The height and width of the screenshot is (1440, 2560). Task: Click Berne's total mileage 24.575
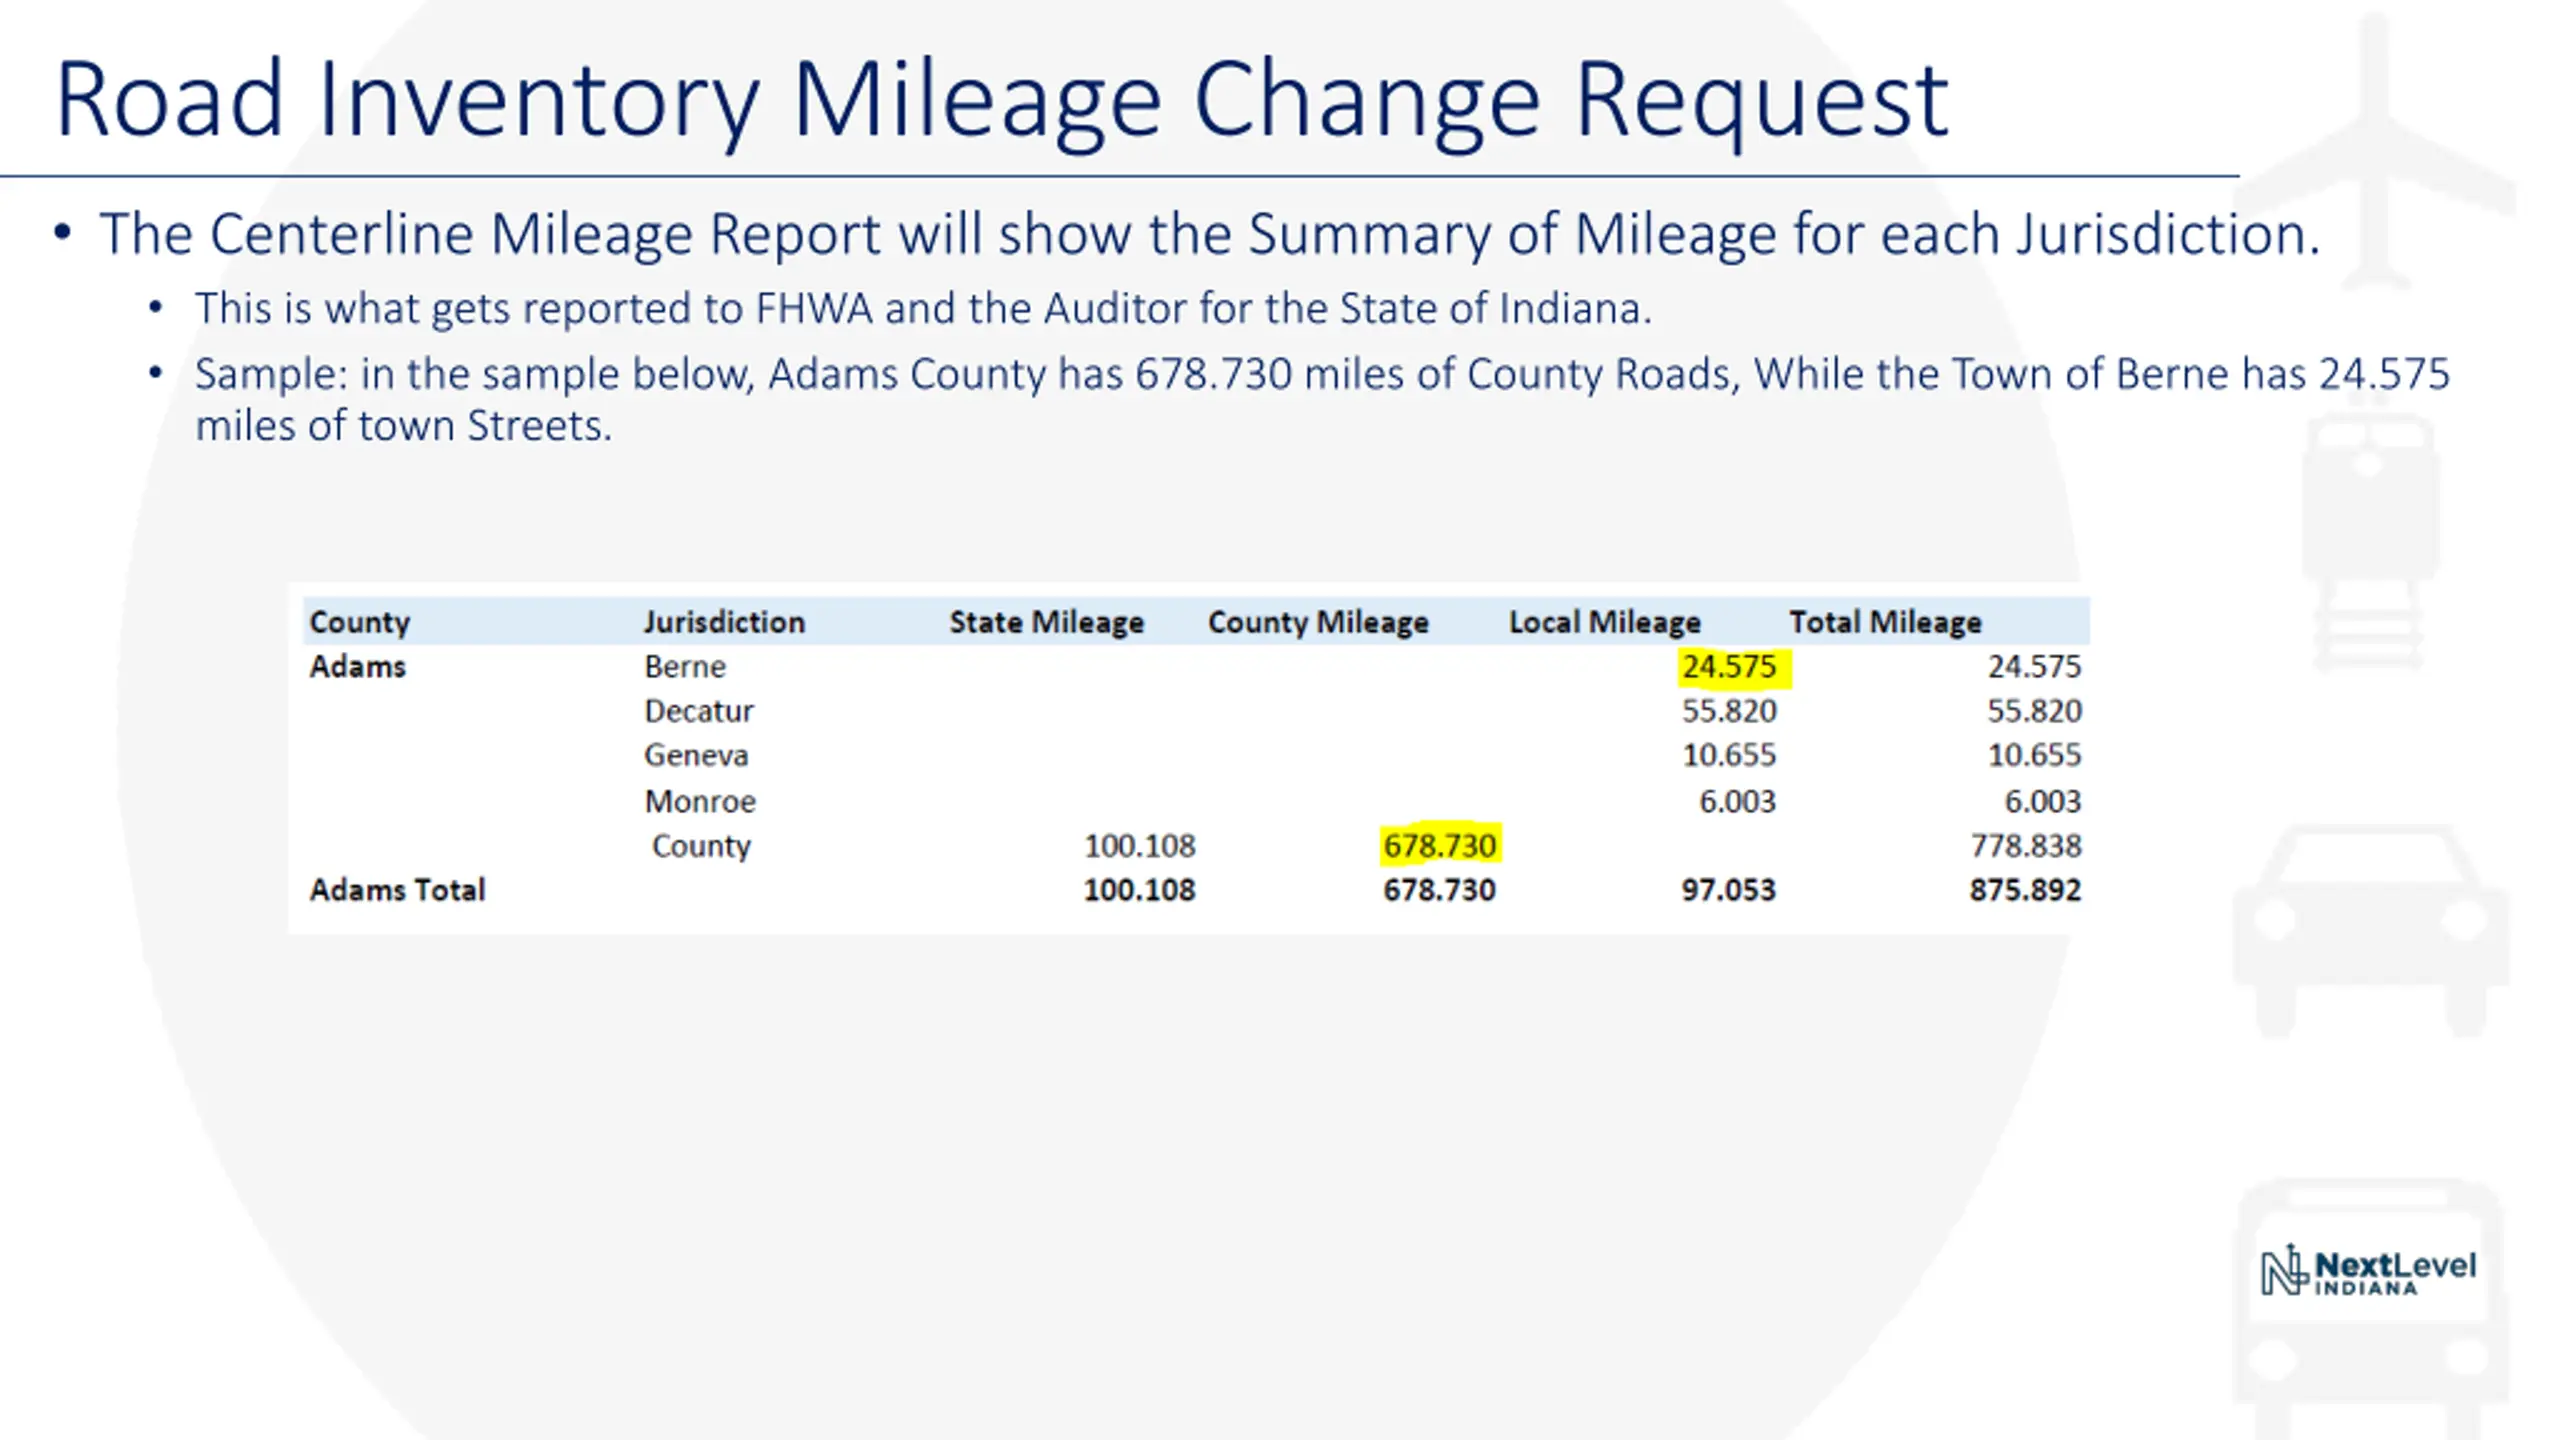[2034, 666]
